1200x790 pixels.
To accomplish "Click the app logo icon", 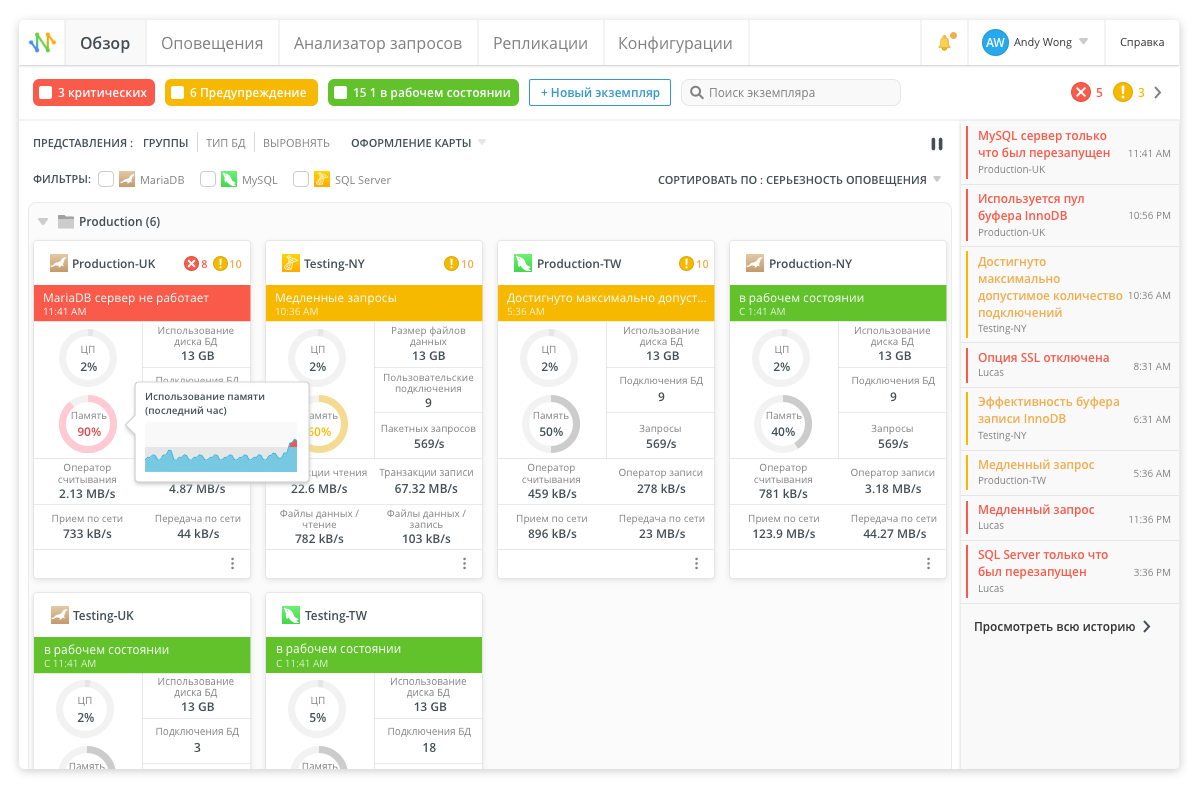I will [42, 43].
